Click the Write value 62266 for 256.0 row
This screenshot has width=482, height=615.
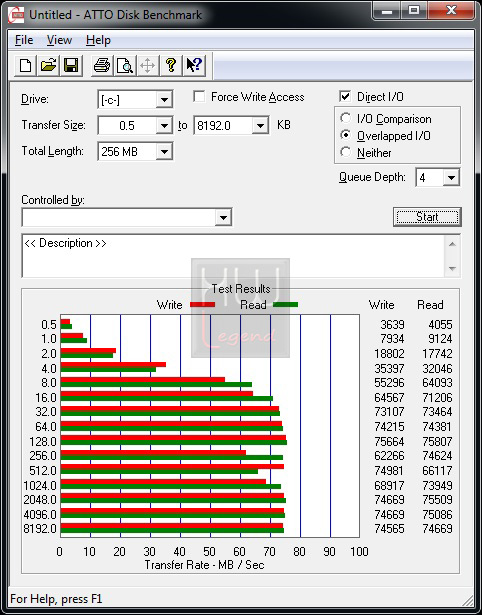(x=389, y=456)
